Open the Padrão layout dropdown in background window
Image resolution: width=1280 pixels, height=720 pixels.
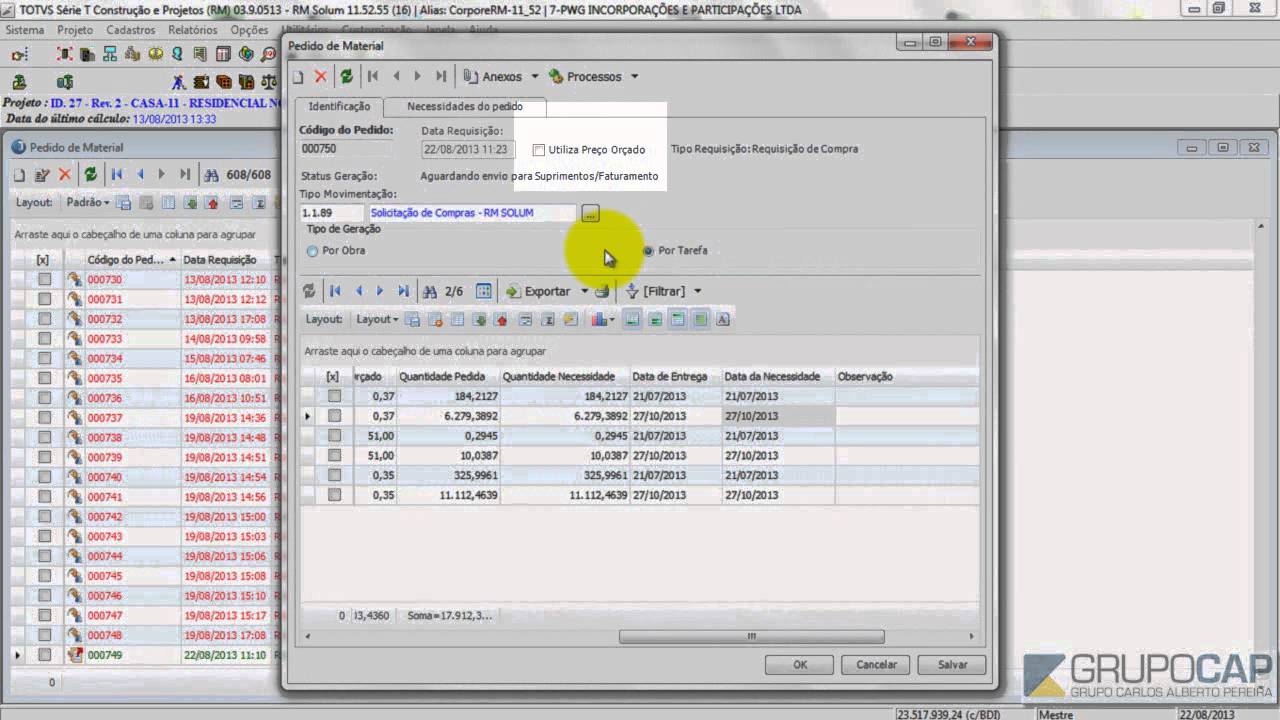[x=88, y=203]
